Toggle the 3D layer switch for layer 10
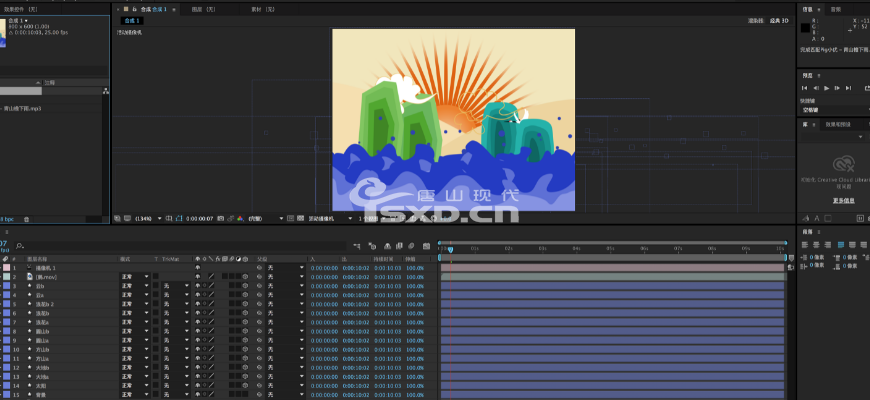 pos(245,350)
